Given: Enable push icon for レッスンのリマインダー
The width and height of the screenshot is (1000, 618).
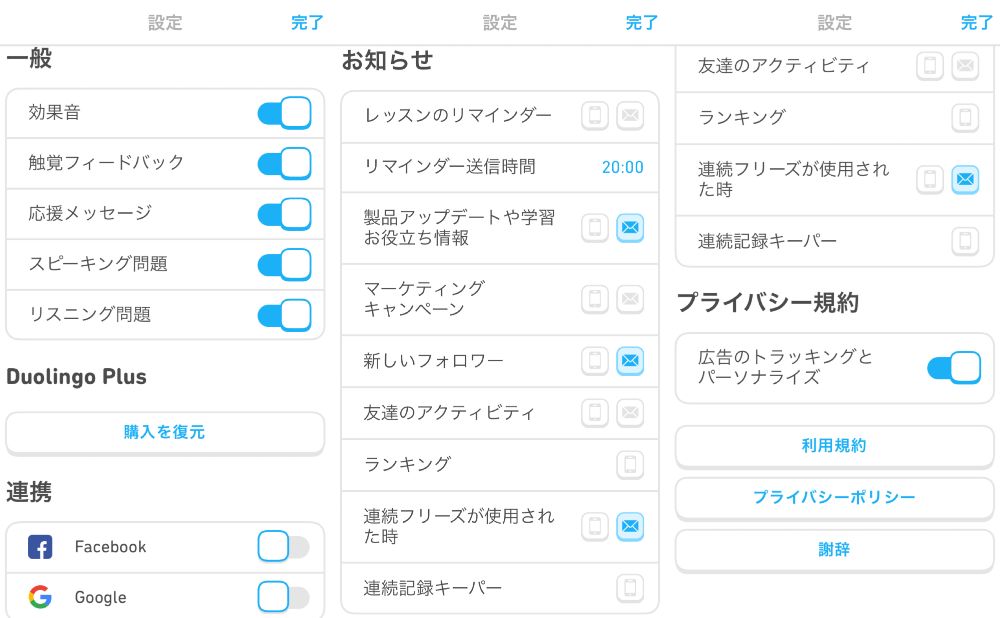Looking at the screenshot, I should tap(594, 115).
